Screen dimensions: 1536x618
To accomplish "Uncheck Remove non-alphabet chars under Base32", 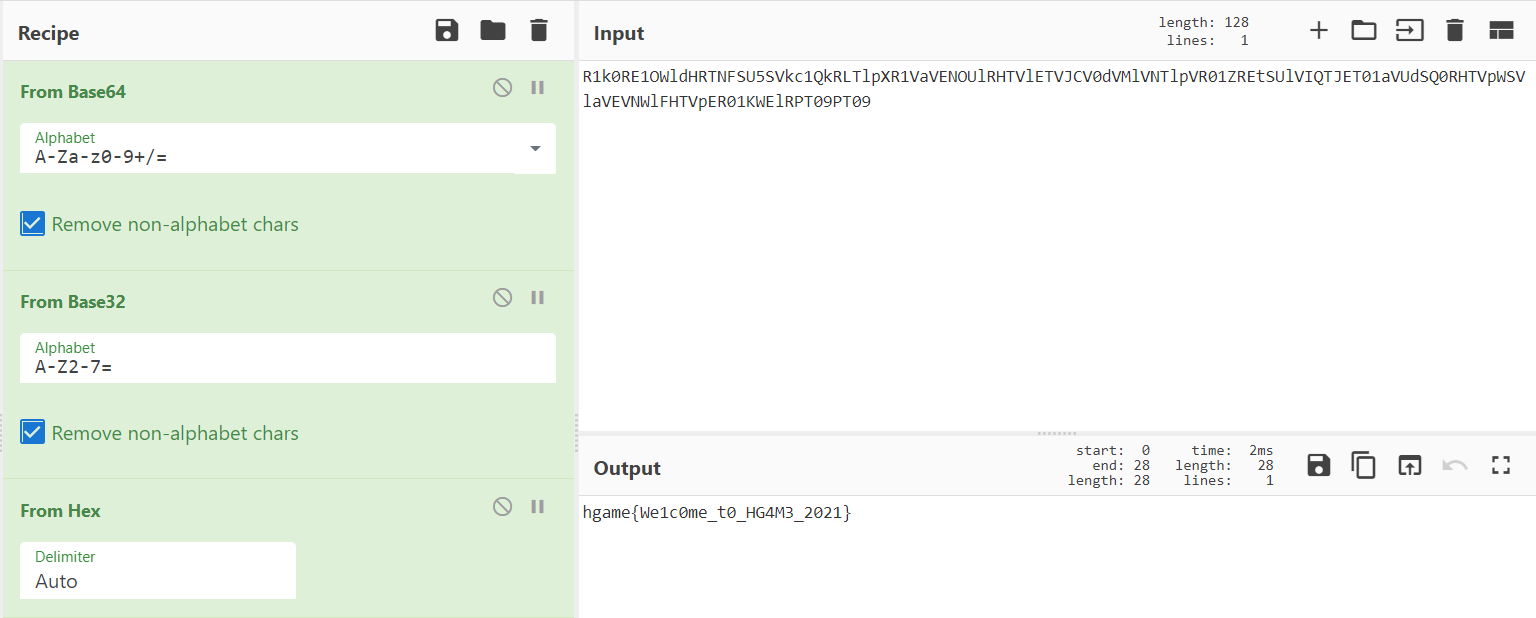I will pyautogui.click(x=33, y=433).
